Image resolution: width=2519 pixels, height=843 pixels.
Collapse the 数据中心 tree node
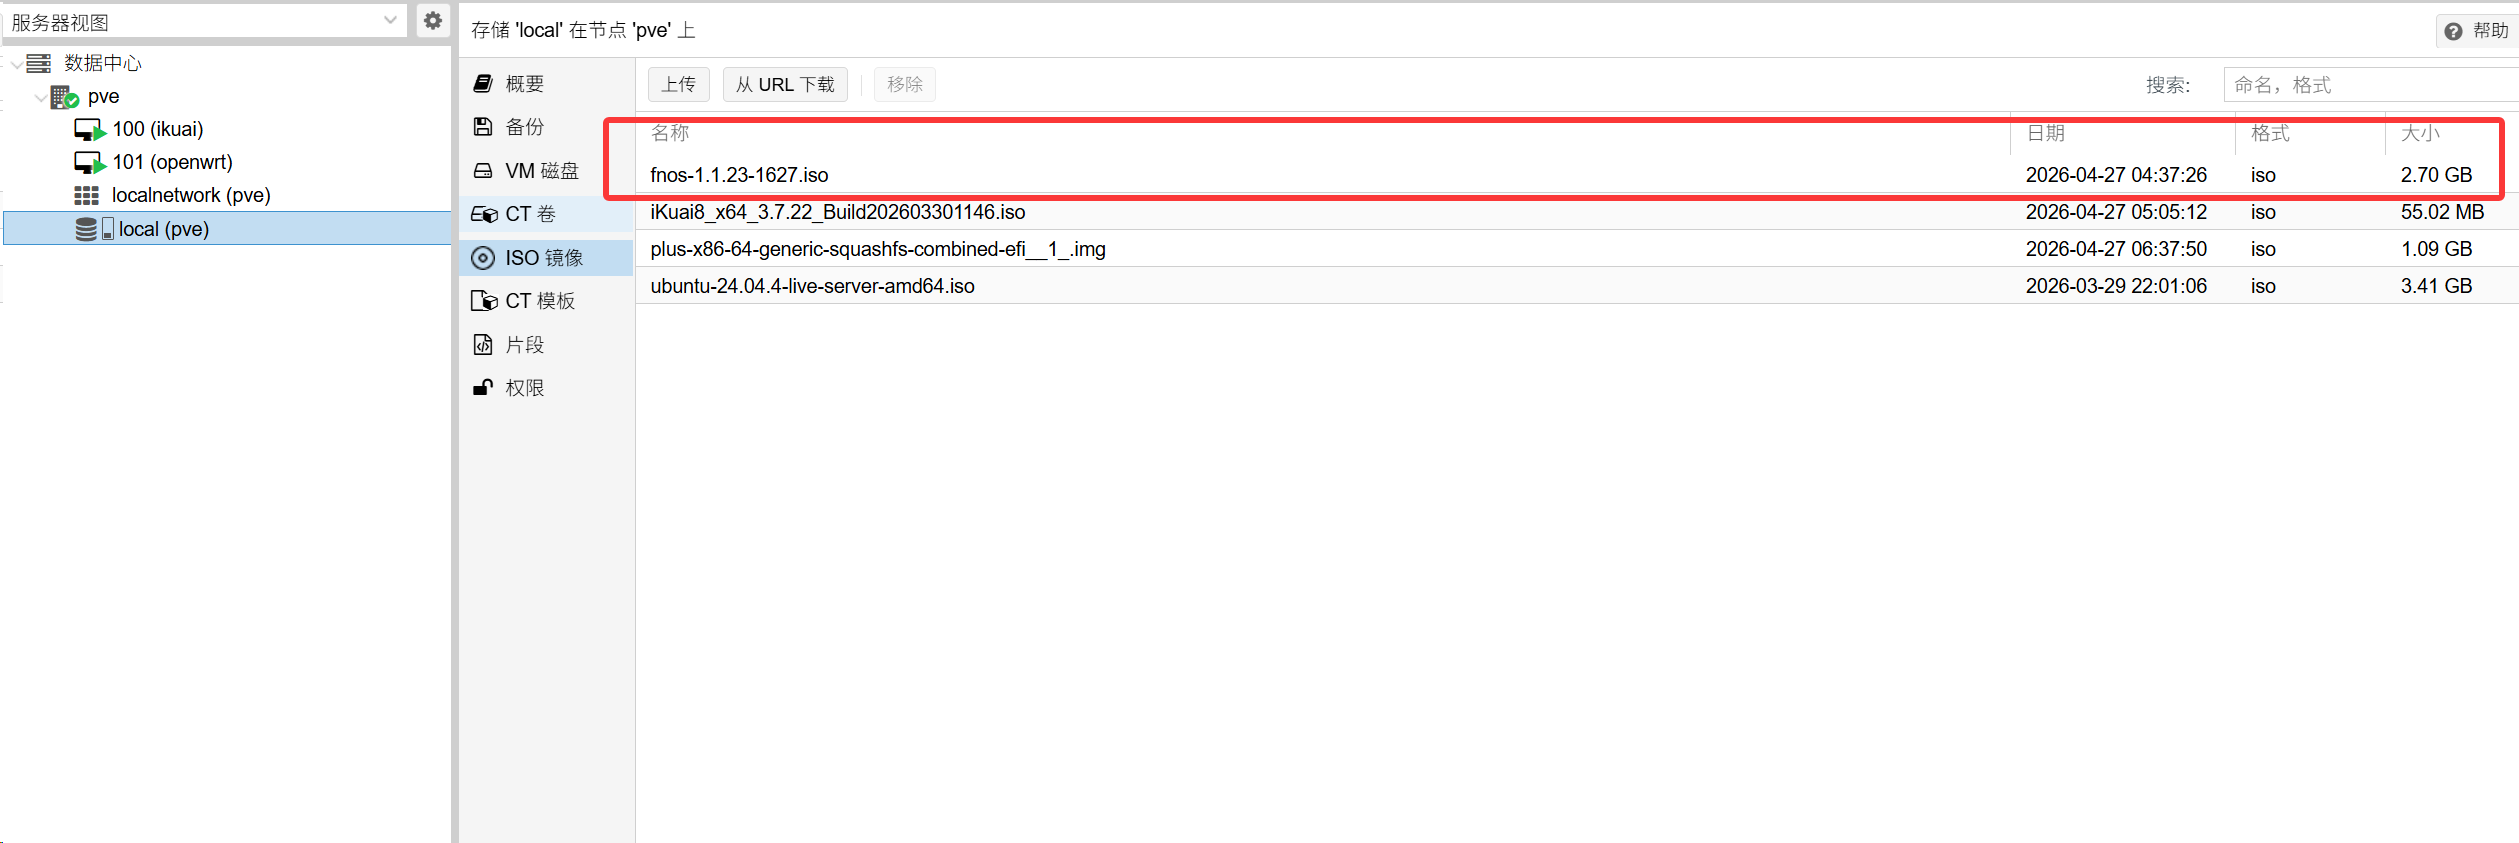(16, 64)
